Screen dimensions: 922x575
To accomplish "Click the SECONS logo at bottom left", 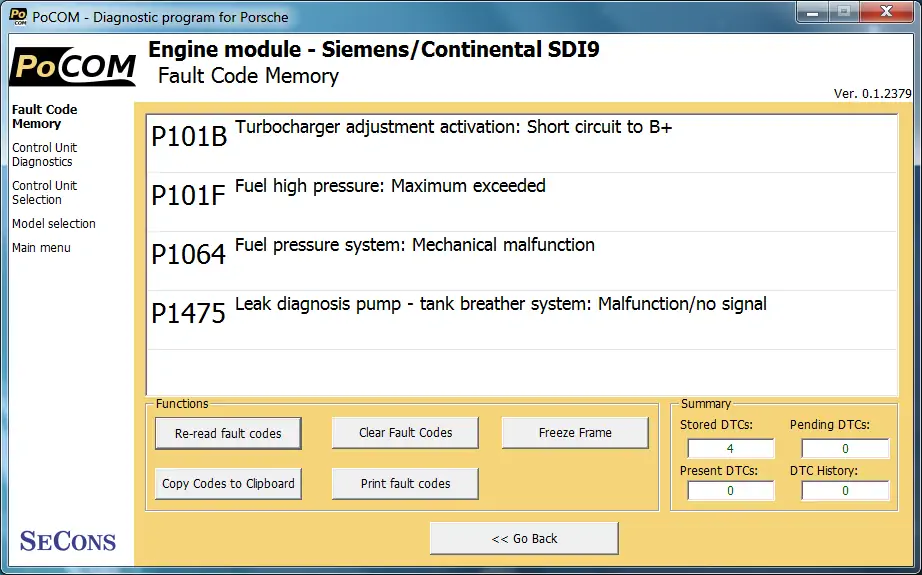I will click(68, 541).
